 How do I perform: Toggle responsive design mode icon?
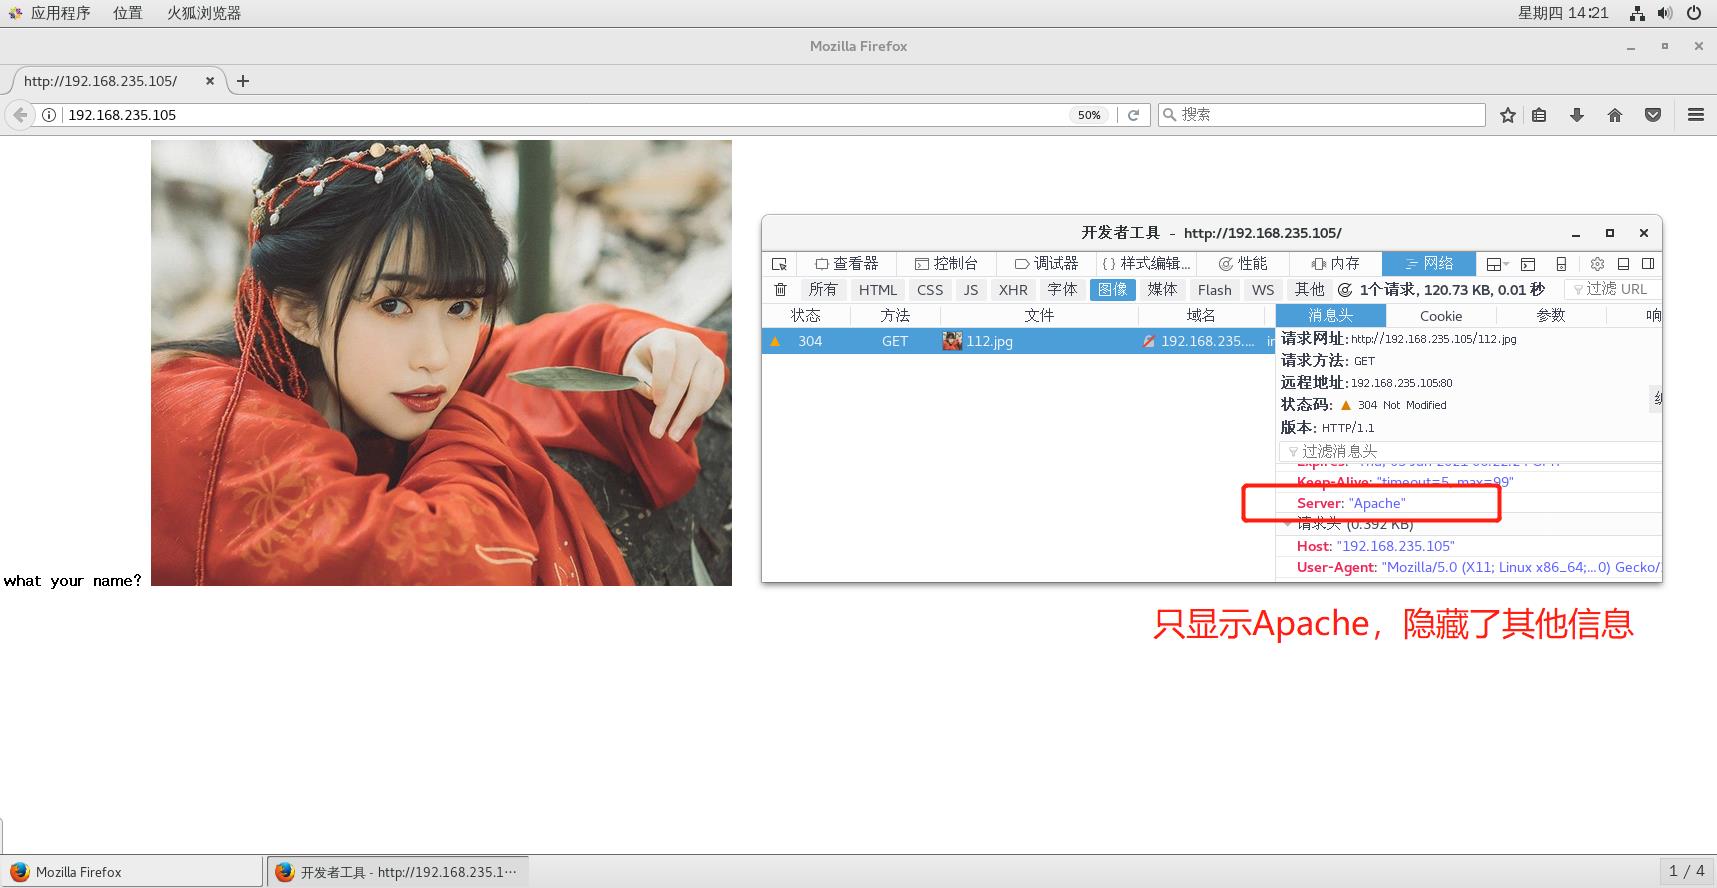point(1561,264)
